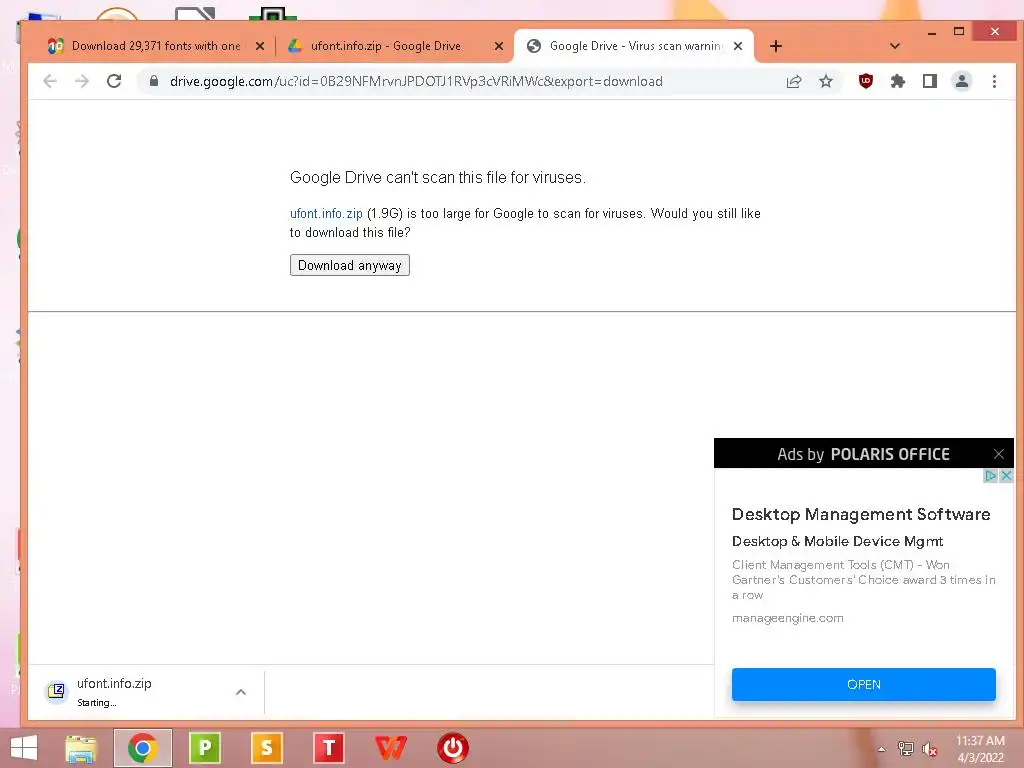Close the Polaris Office ads panel
Screen dimensions: 1024x768
[999, 454]
